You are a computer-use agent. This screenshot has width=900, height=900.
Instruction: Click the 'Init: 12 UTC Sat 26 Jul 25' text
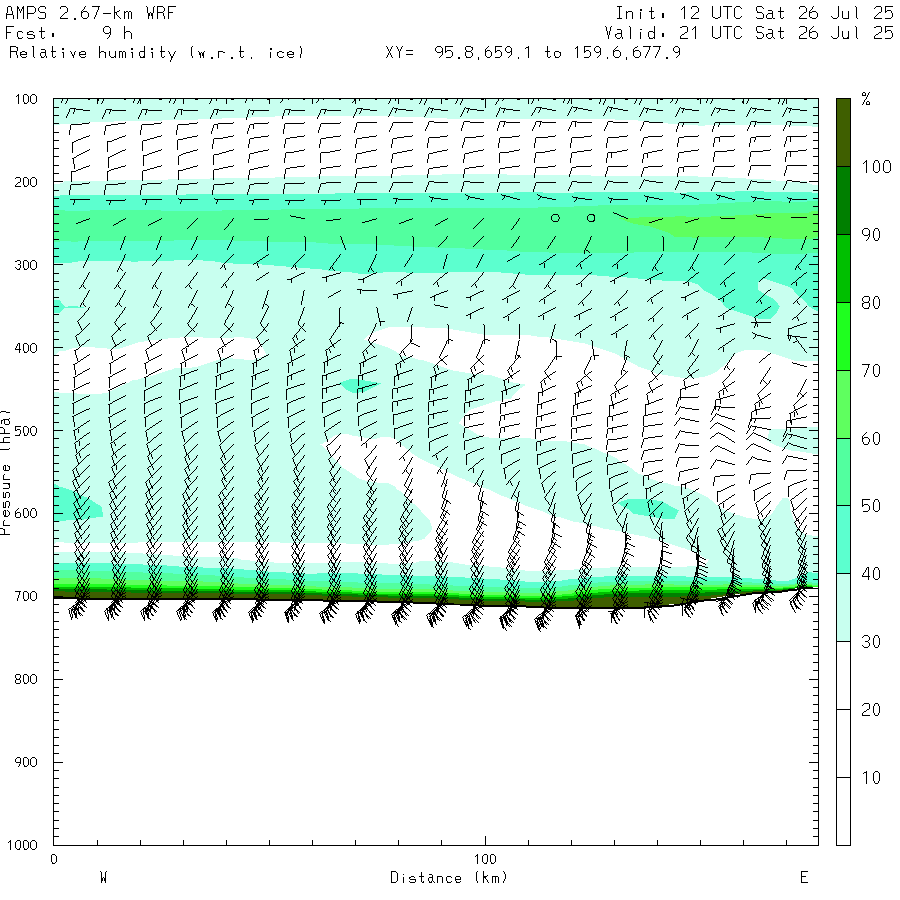pyautogui.click(x=754, y=13)
